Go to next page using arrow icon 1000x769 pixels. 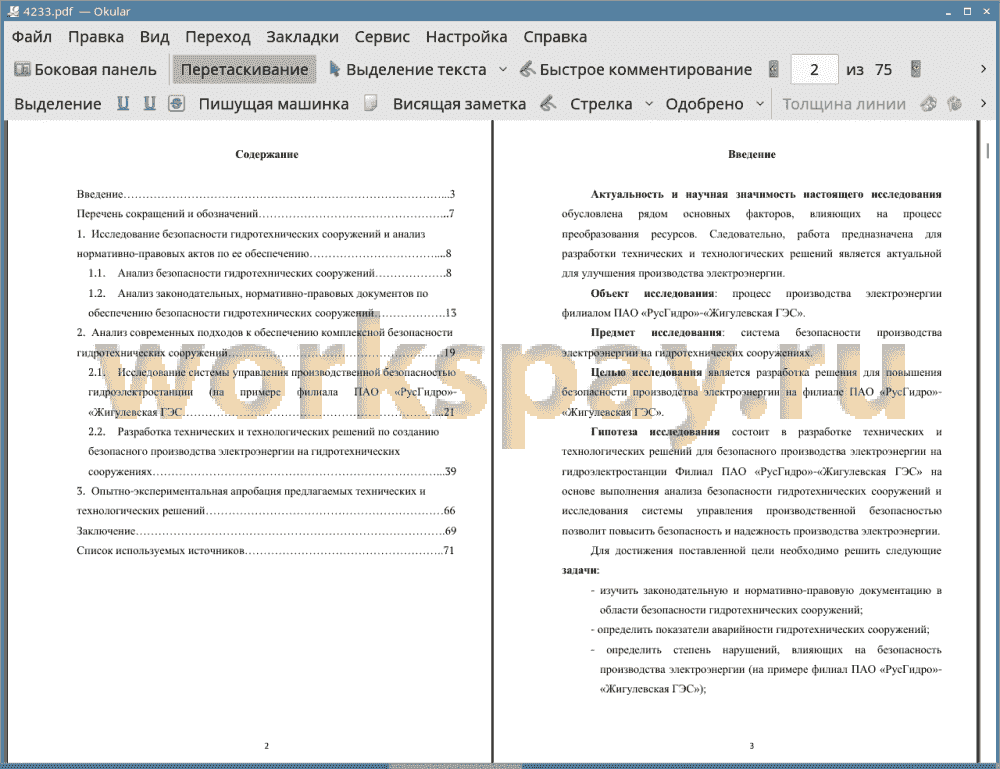tap(915, 70)
